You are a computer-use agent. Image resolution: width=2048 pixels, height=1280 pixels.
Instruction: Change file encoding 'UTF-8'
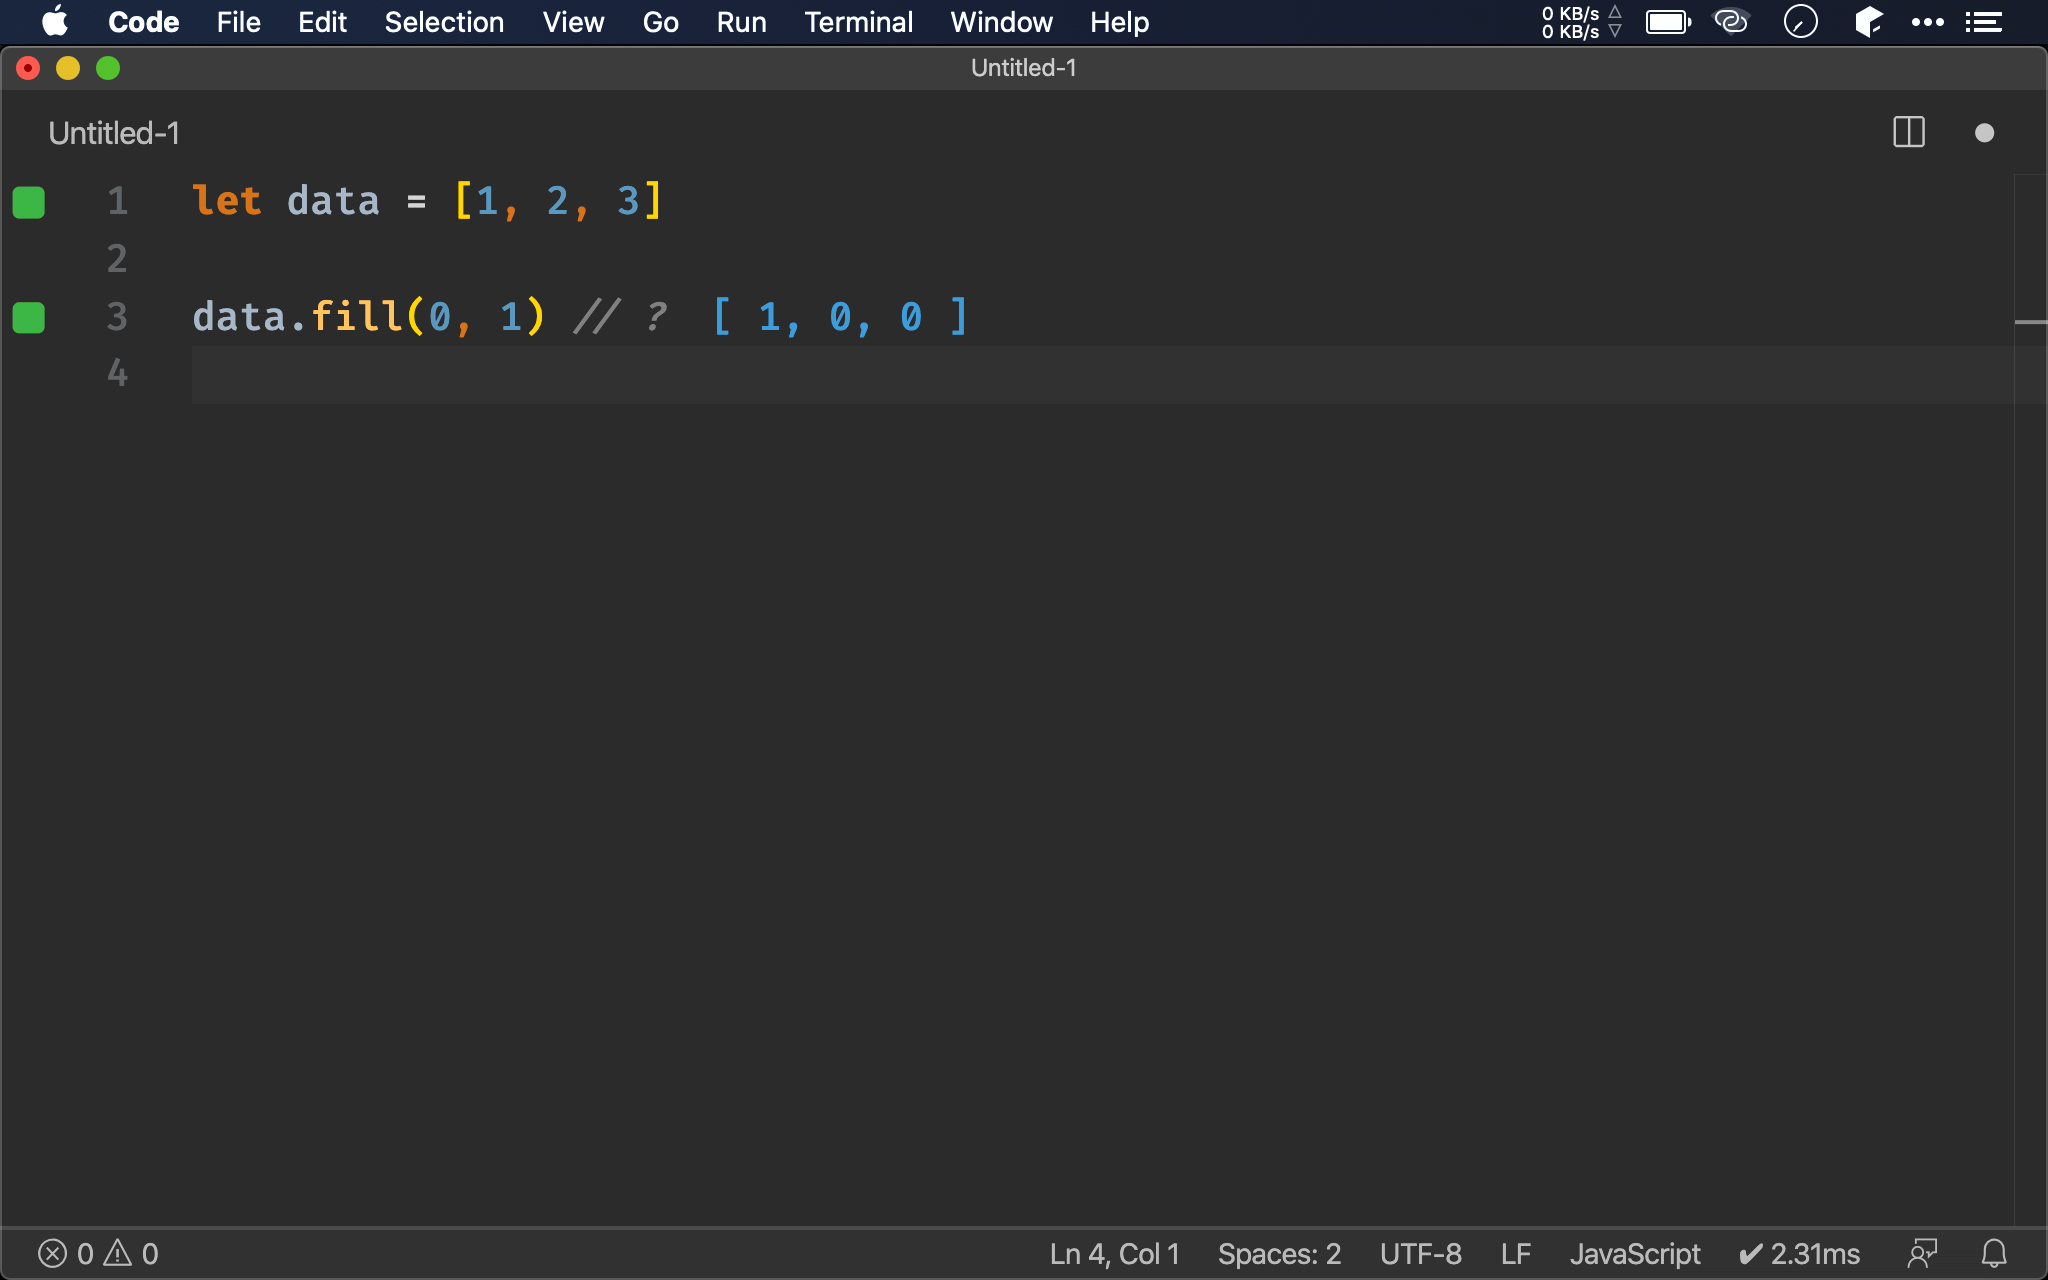click(x=1420, y=1254)
